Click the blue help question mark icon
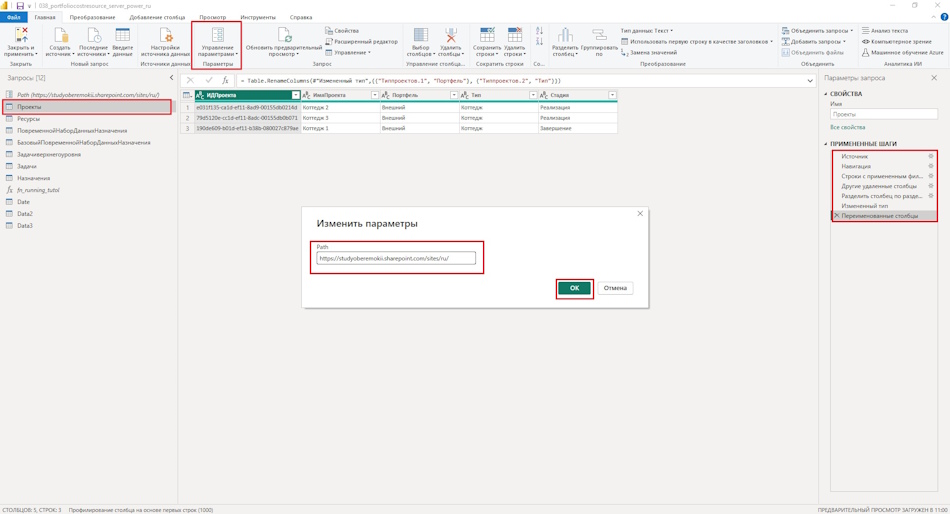Viewport: 950px width, 514px height. point(944,17)
